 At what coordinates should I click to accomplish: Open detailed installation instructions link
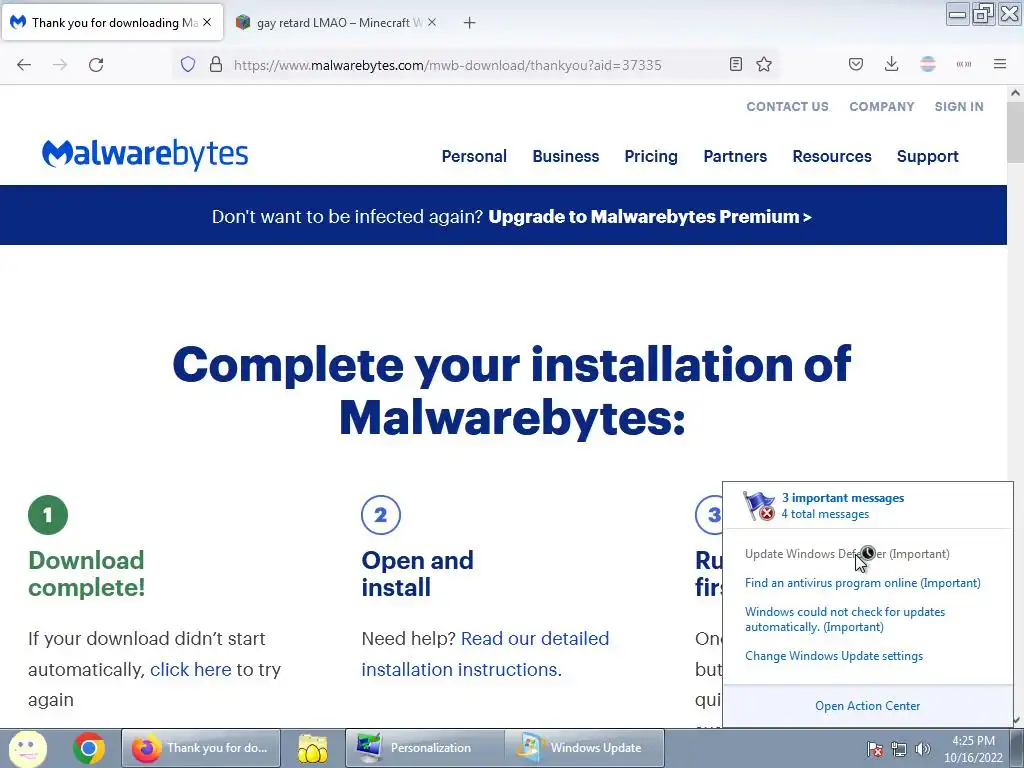tap(485, 654)
